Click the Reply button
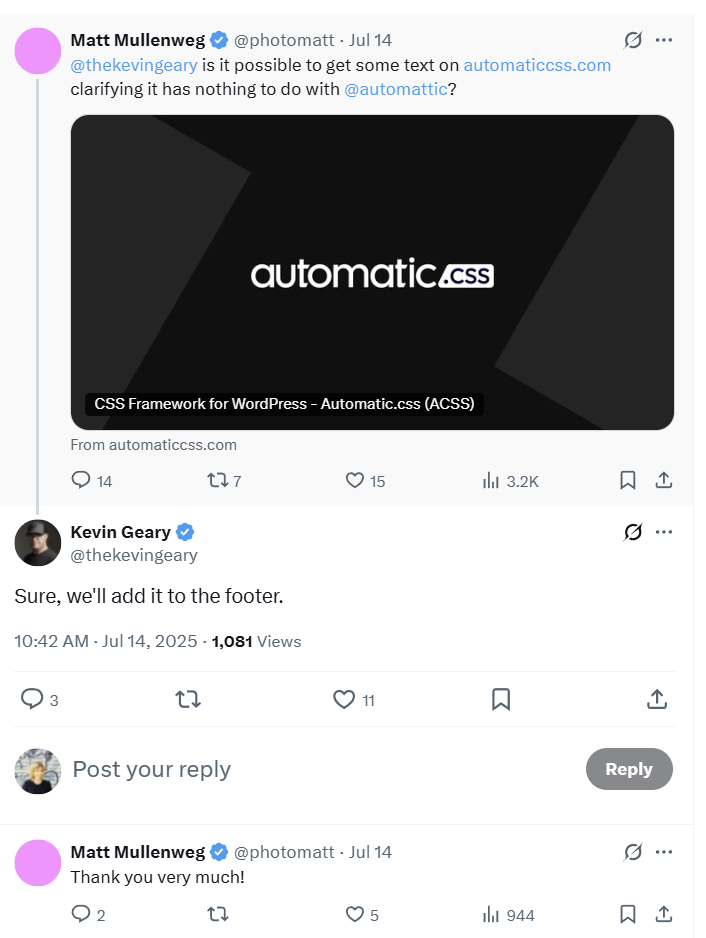706x938 pixels. pyautogui.click(x=629, y=769)
